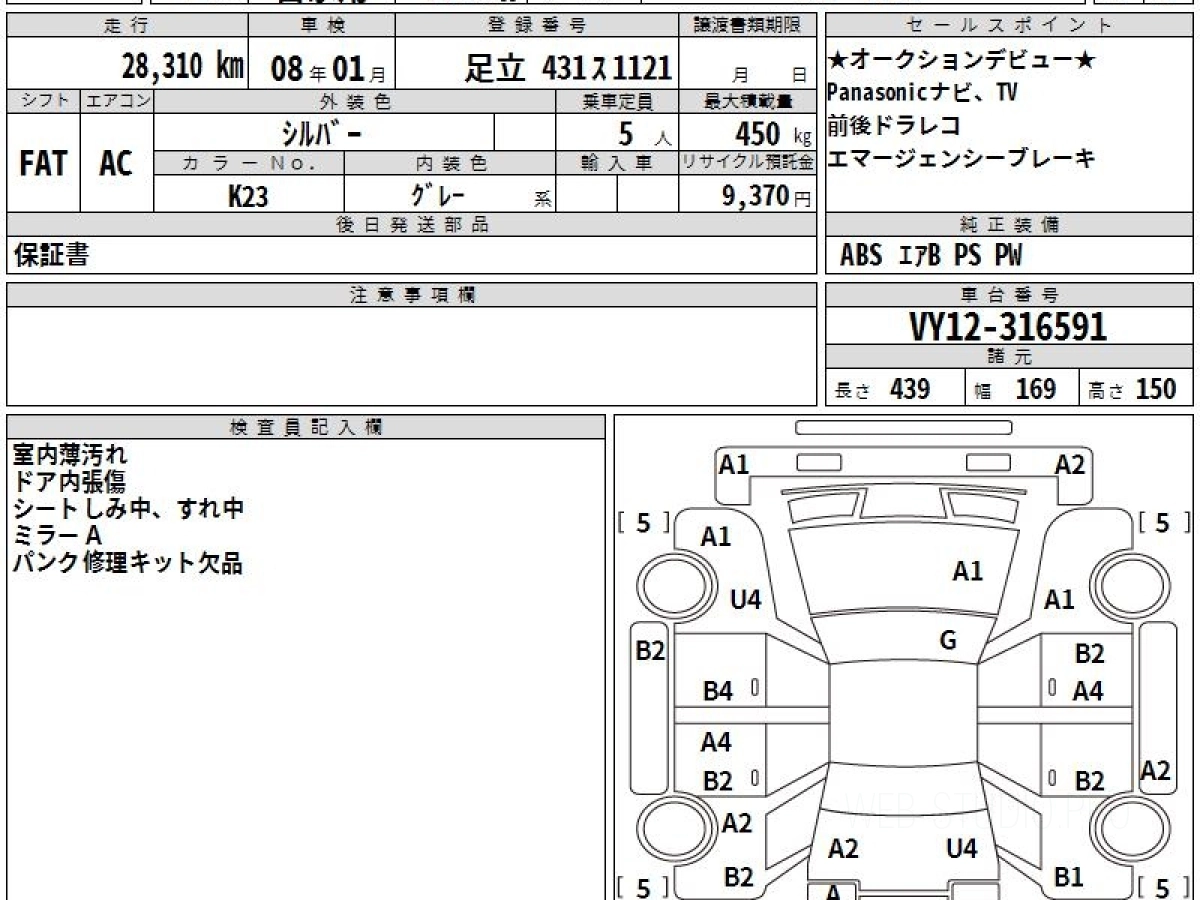Image resolution: width=1200 pixels, height=900 pixels.
Task: Click the 登録番号 header label
Action: click(x=537, y=26)
